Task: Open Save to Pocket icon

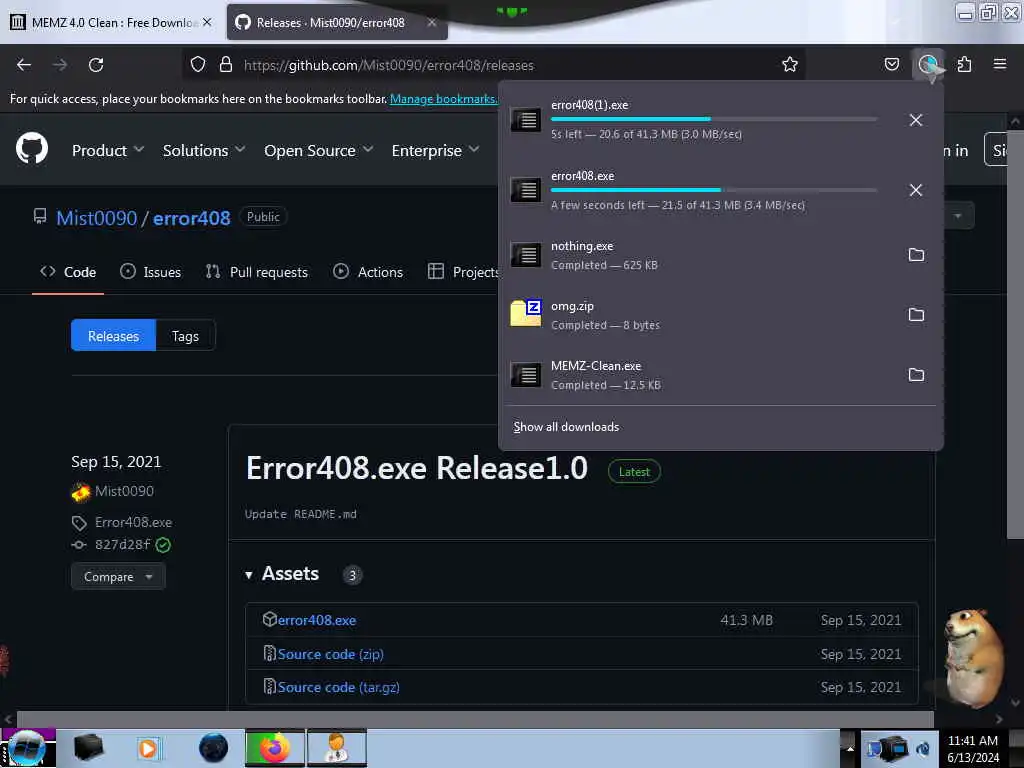Action: tap(891, 64)
